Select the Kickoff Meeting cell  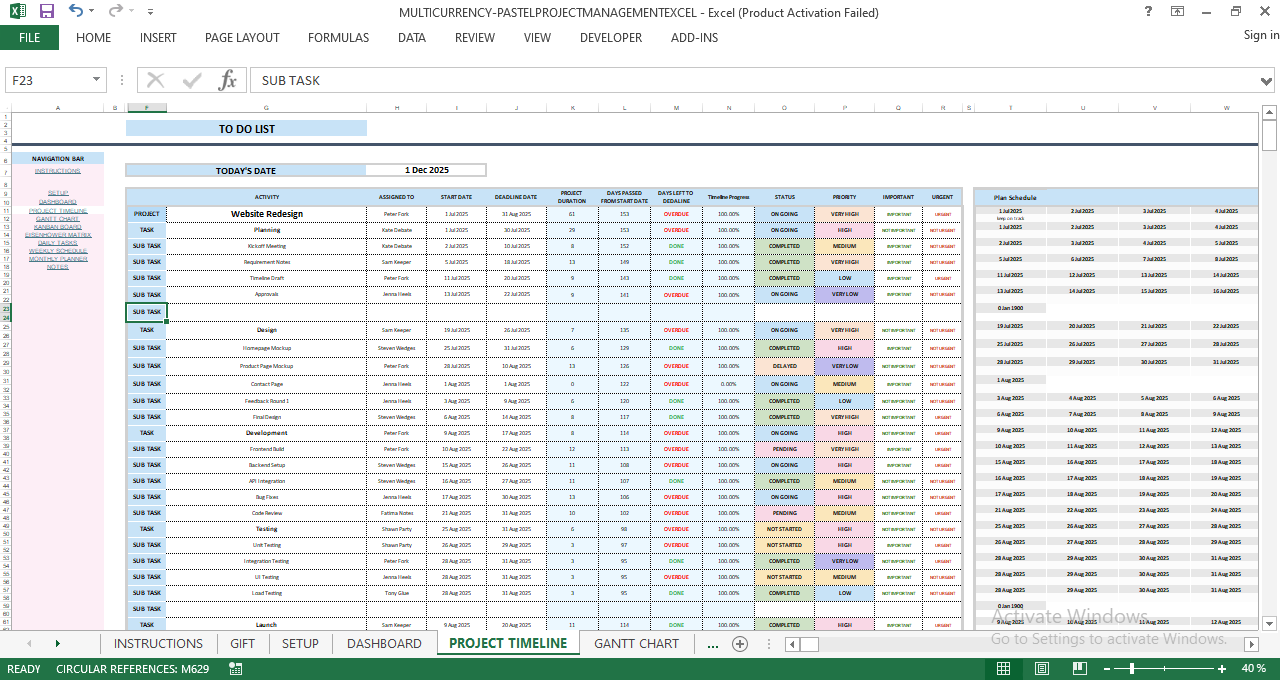(266, 246)
